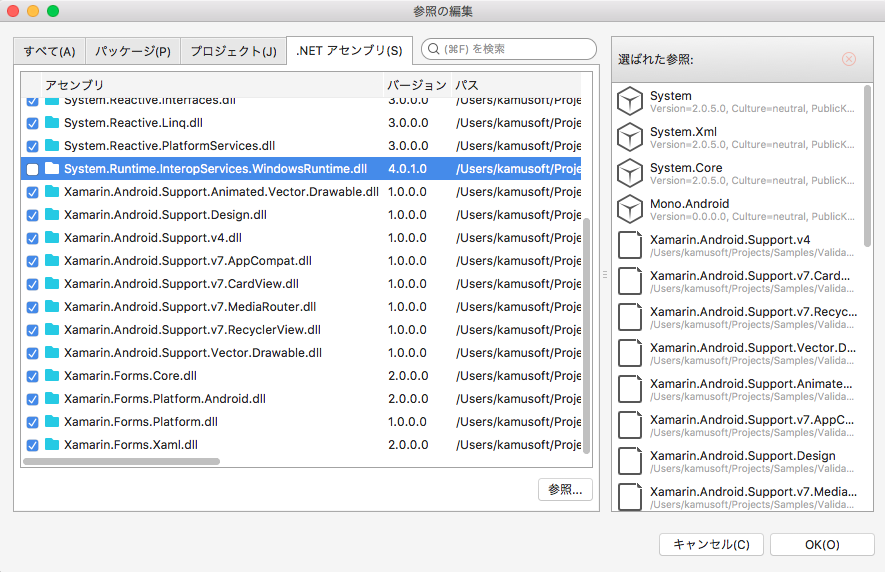
Task: Select the .NET アセンブリ(S) tab
Action: click(x=349, y=51)
